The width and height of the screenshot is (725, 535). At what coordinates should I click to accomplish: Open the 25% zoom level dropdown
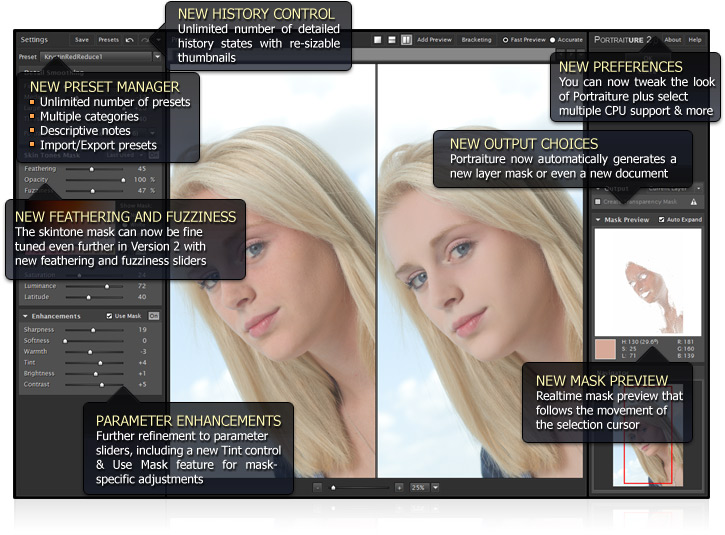coord(435,487)
